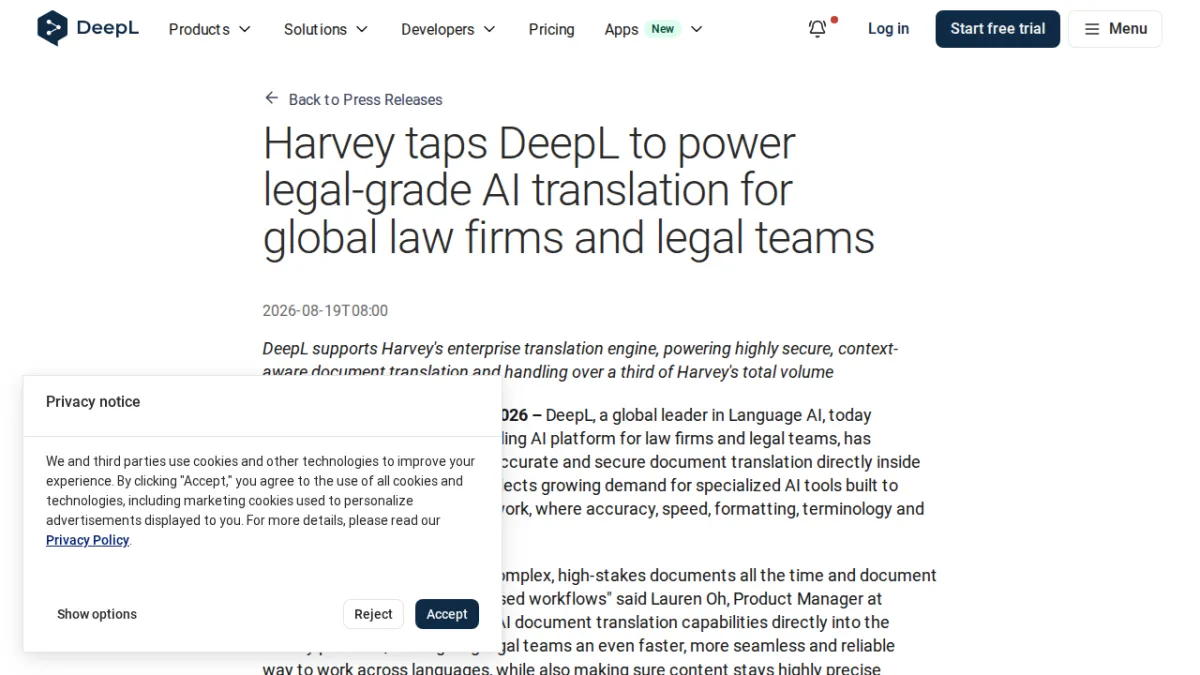Go Back to Press Releases
Image resolution: width=1200 pixels, height=675 pixels.
click(x=365, y=99)
